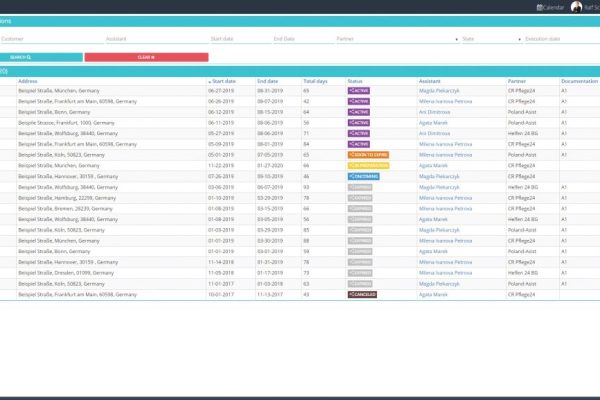Viewport: 600px width, 400px height.
Task: Select end date cell '11-13-2017'
Action: point(270,295)
